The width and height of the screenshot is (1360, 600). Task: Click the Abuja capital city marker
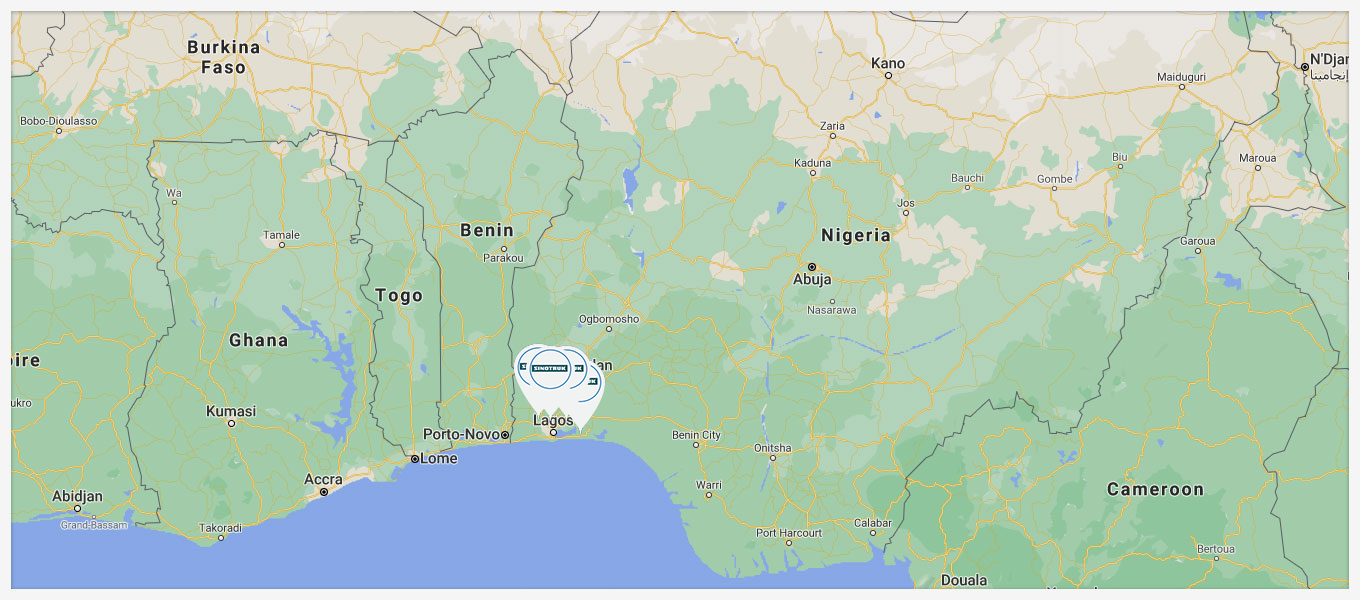pyautogui.click(x=812, y=266)
